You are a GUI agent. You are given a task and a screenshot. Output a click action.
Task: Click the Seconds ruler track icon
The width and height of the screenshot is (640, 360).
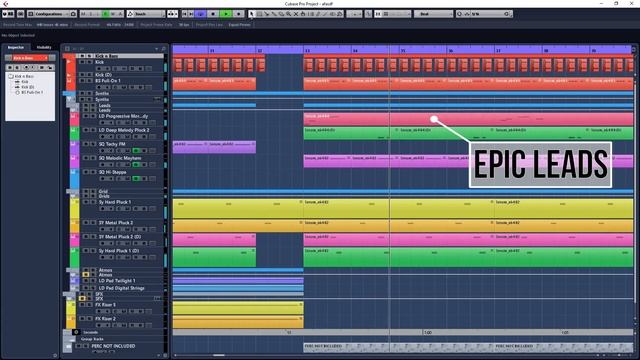pyautogui.click(x=76, y=332)
